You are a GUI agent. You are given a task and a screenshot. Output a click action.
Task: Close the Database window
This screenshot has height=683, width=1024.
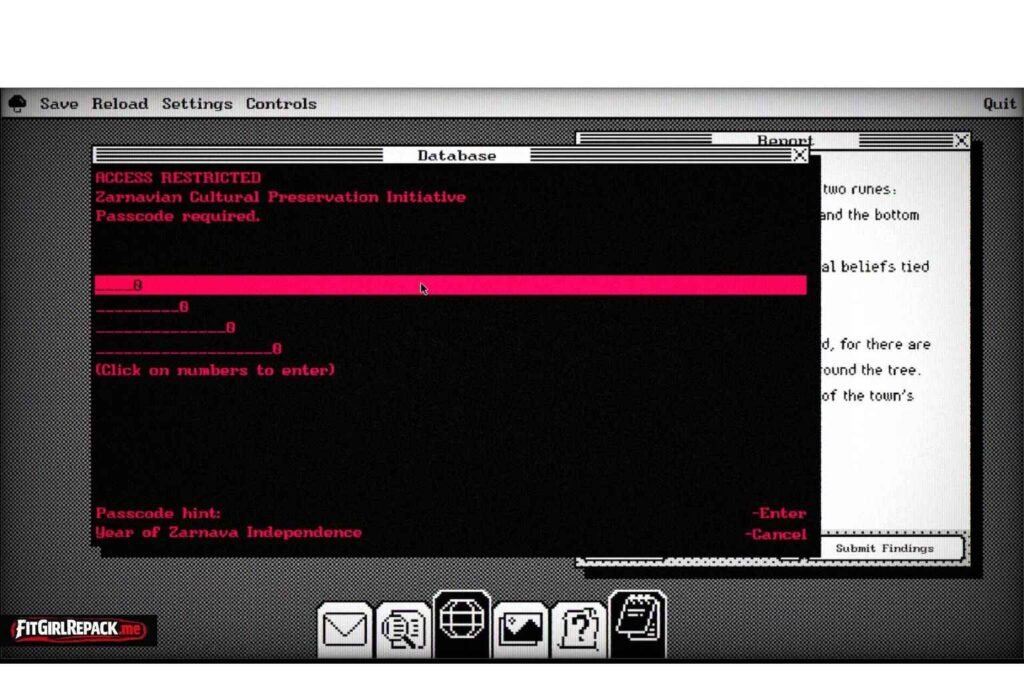[x=799, y=155]
